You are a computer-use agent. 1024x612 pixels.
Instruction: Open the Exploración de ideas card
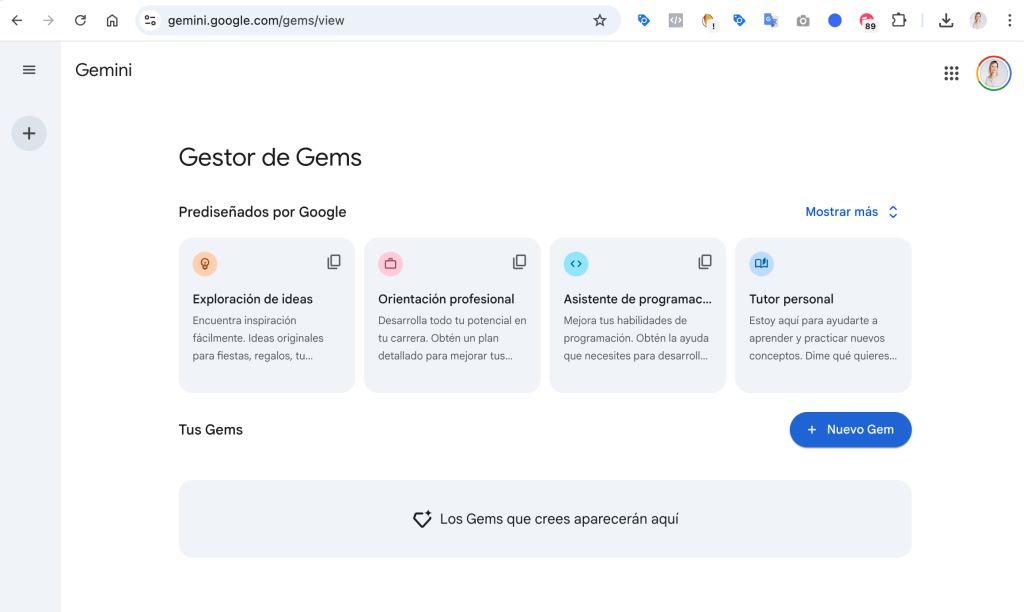(x=266, y=315)
